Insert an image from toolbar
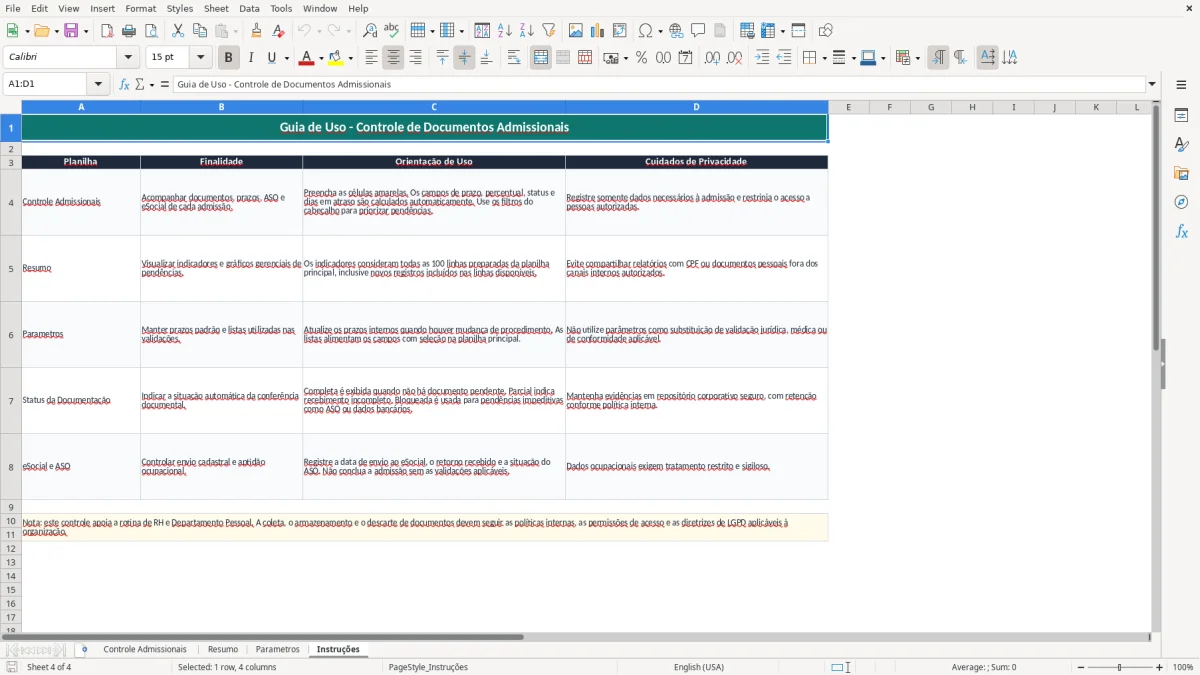The height and width of the screenshot is (675, 1200). [x=576, y=31]
